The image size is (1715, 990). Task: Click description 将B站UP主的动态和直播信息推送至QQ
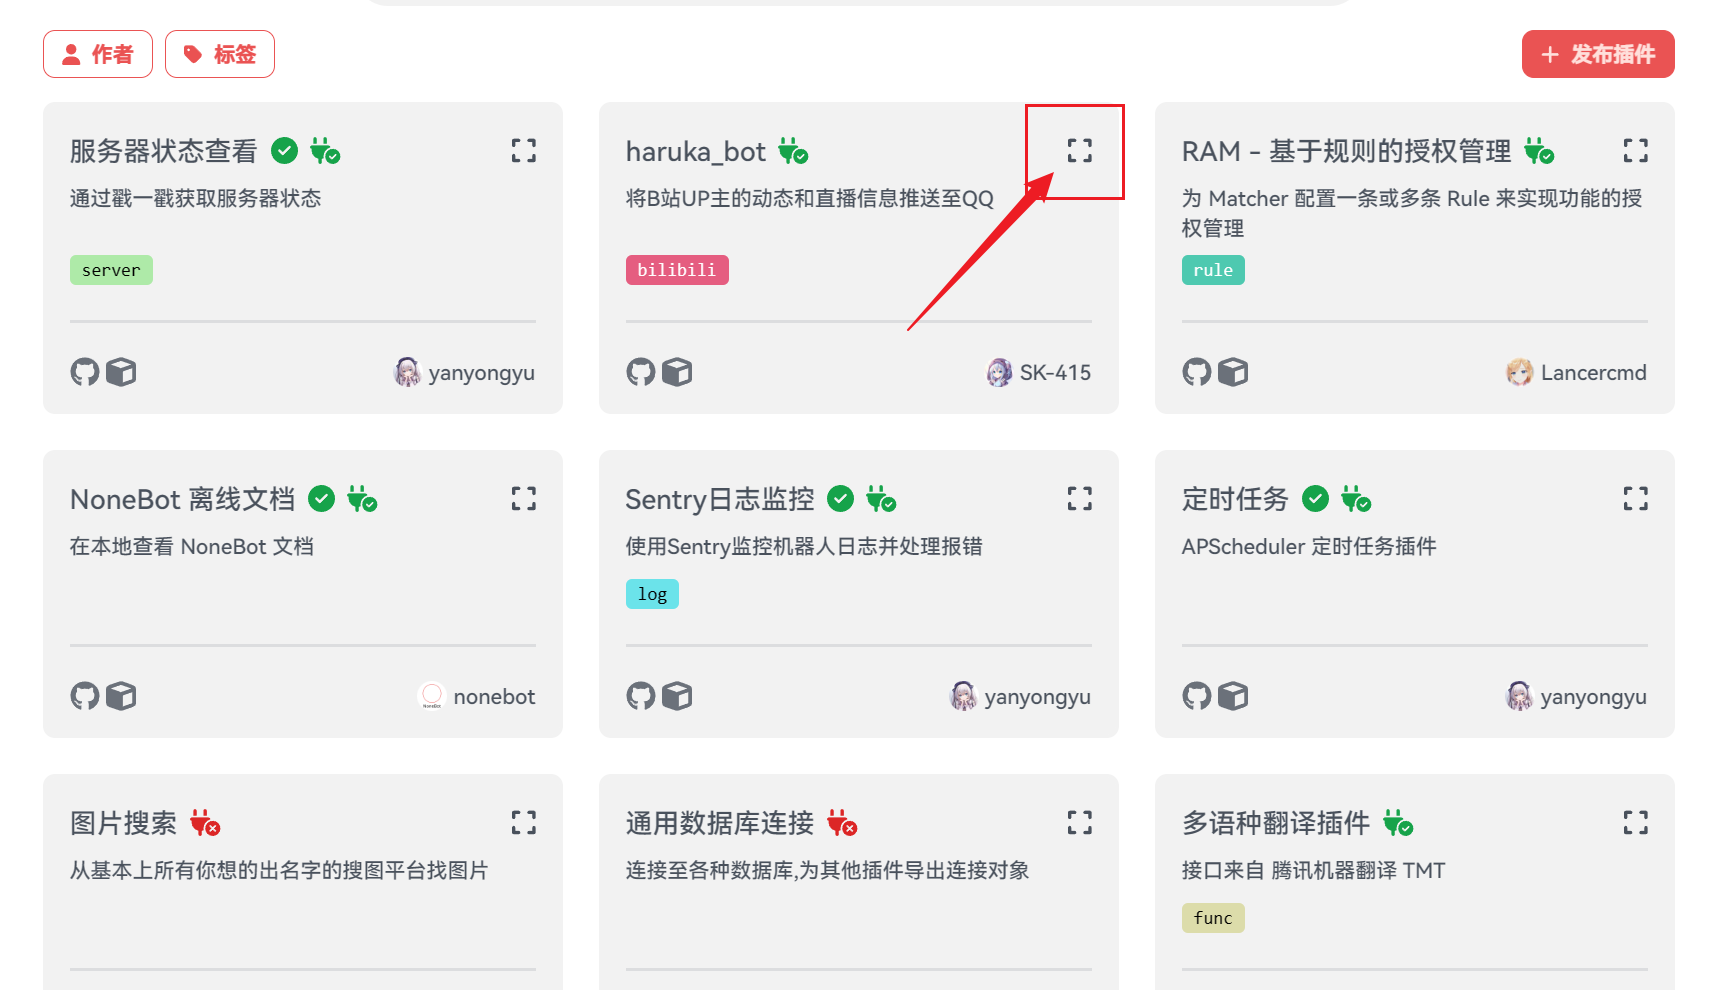point(810,198)
